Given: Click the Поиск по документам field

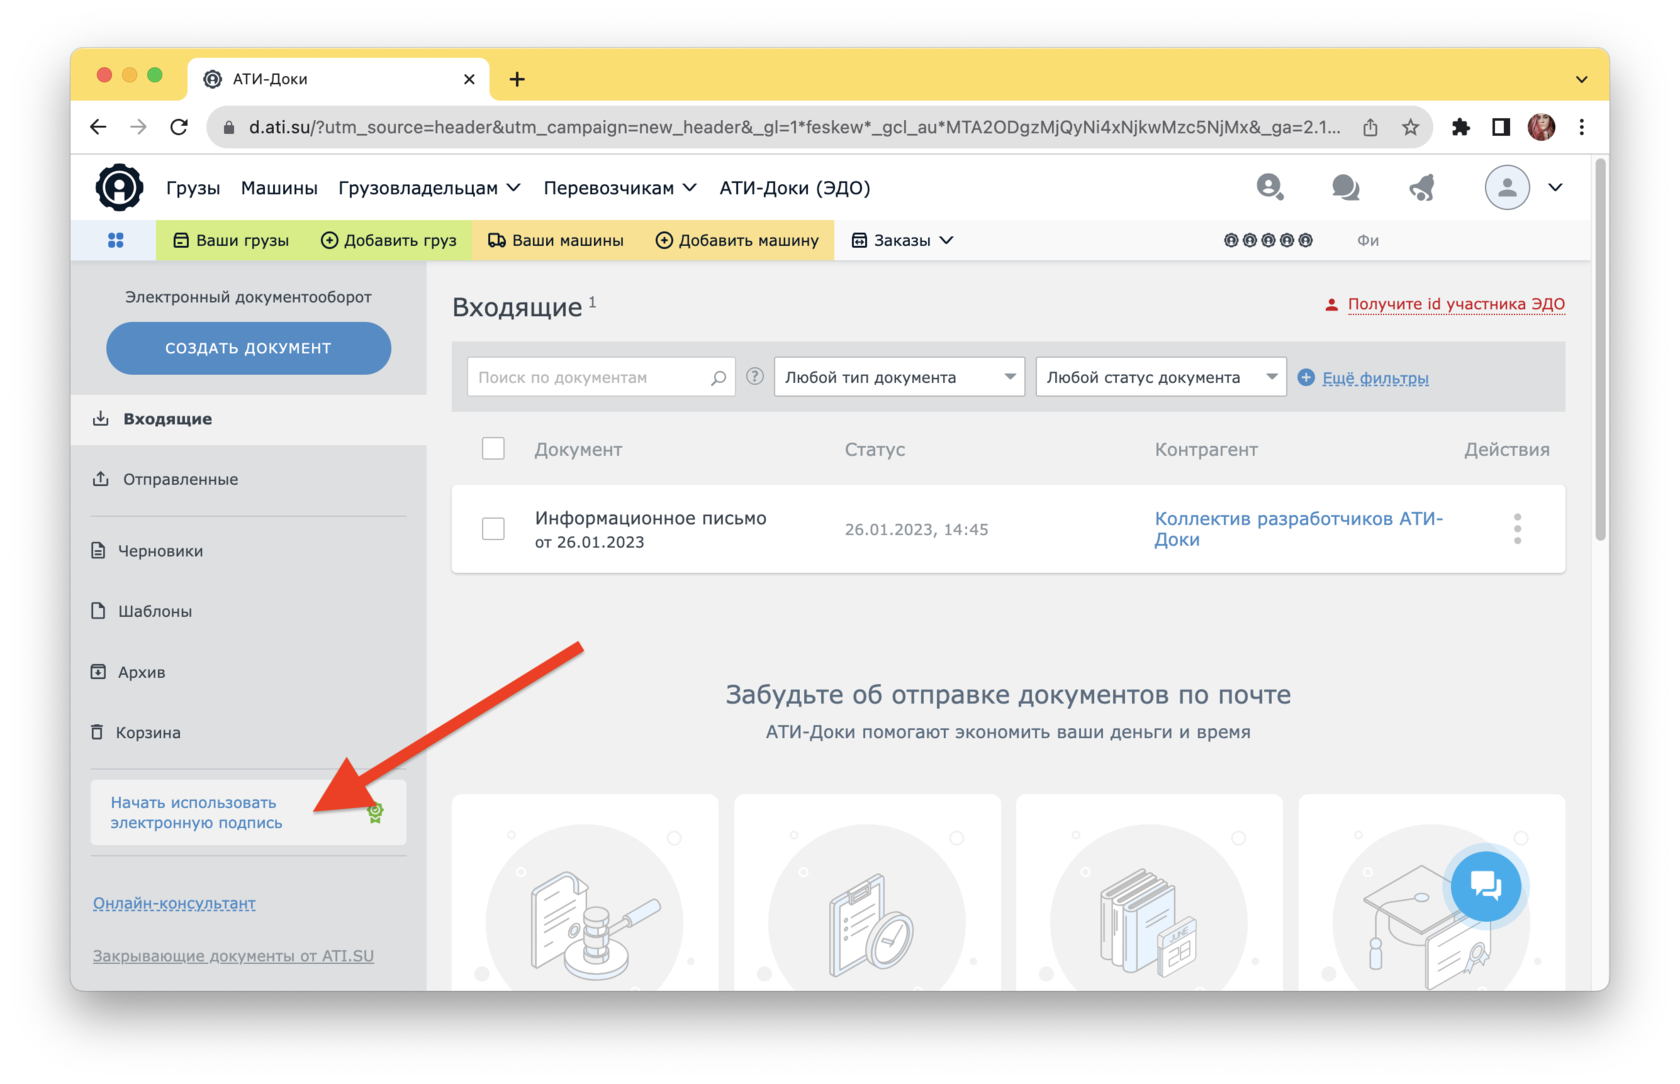Looking at the screenshot, I should click(x=601, y=377).
